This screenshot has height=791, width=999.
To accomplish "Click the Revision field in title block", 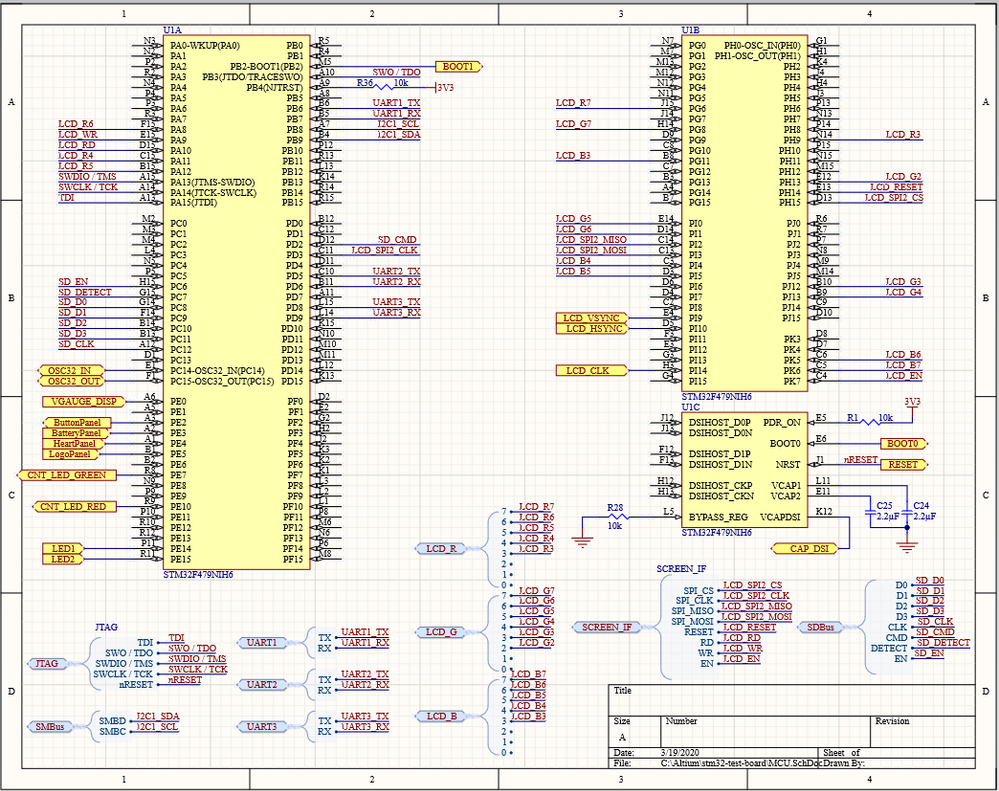I will click(923, 731).
